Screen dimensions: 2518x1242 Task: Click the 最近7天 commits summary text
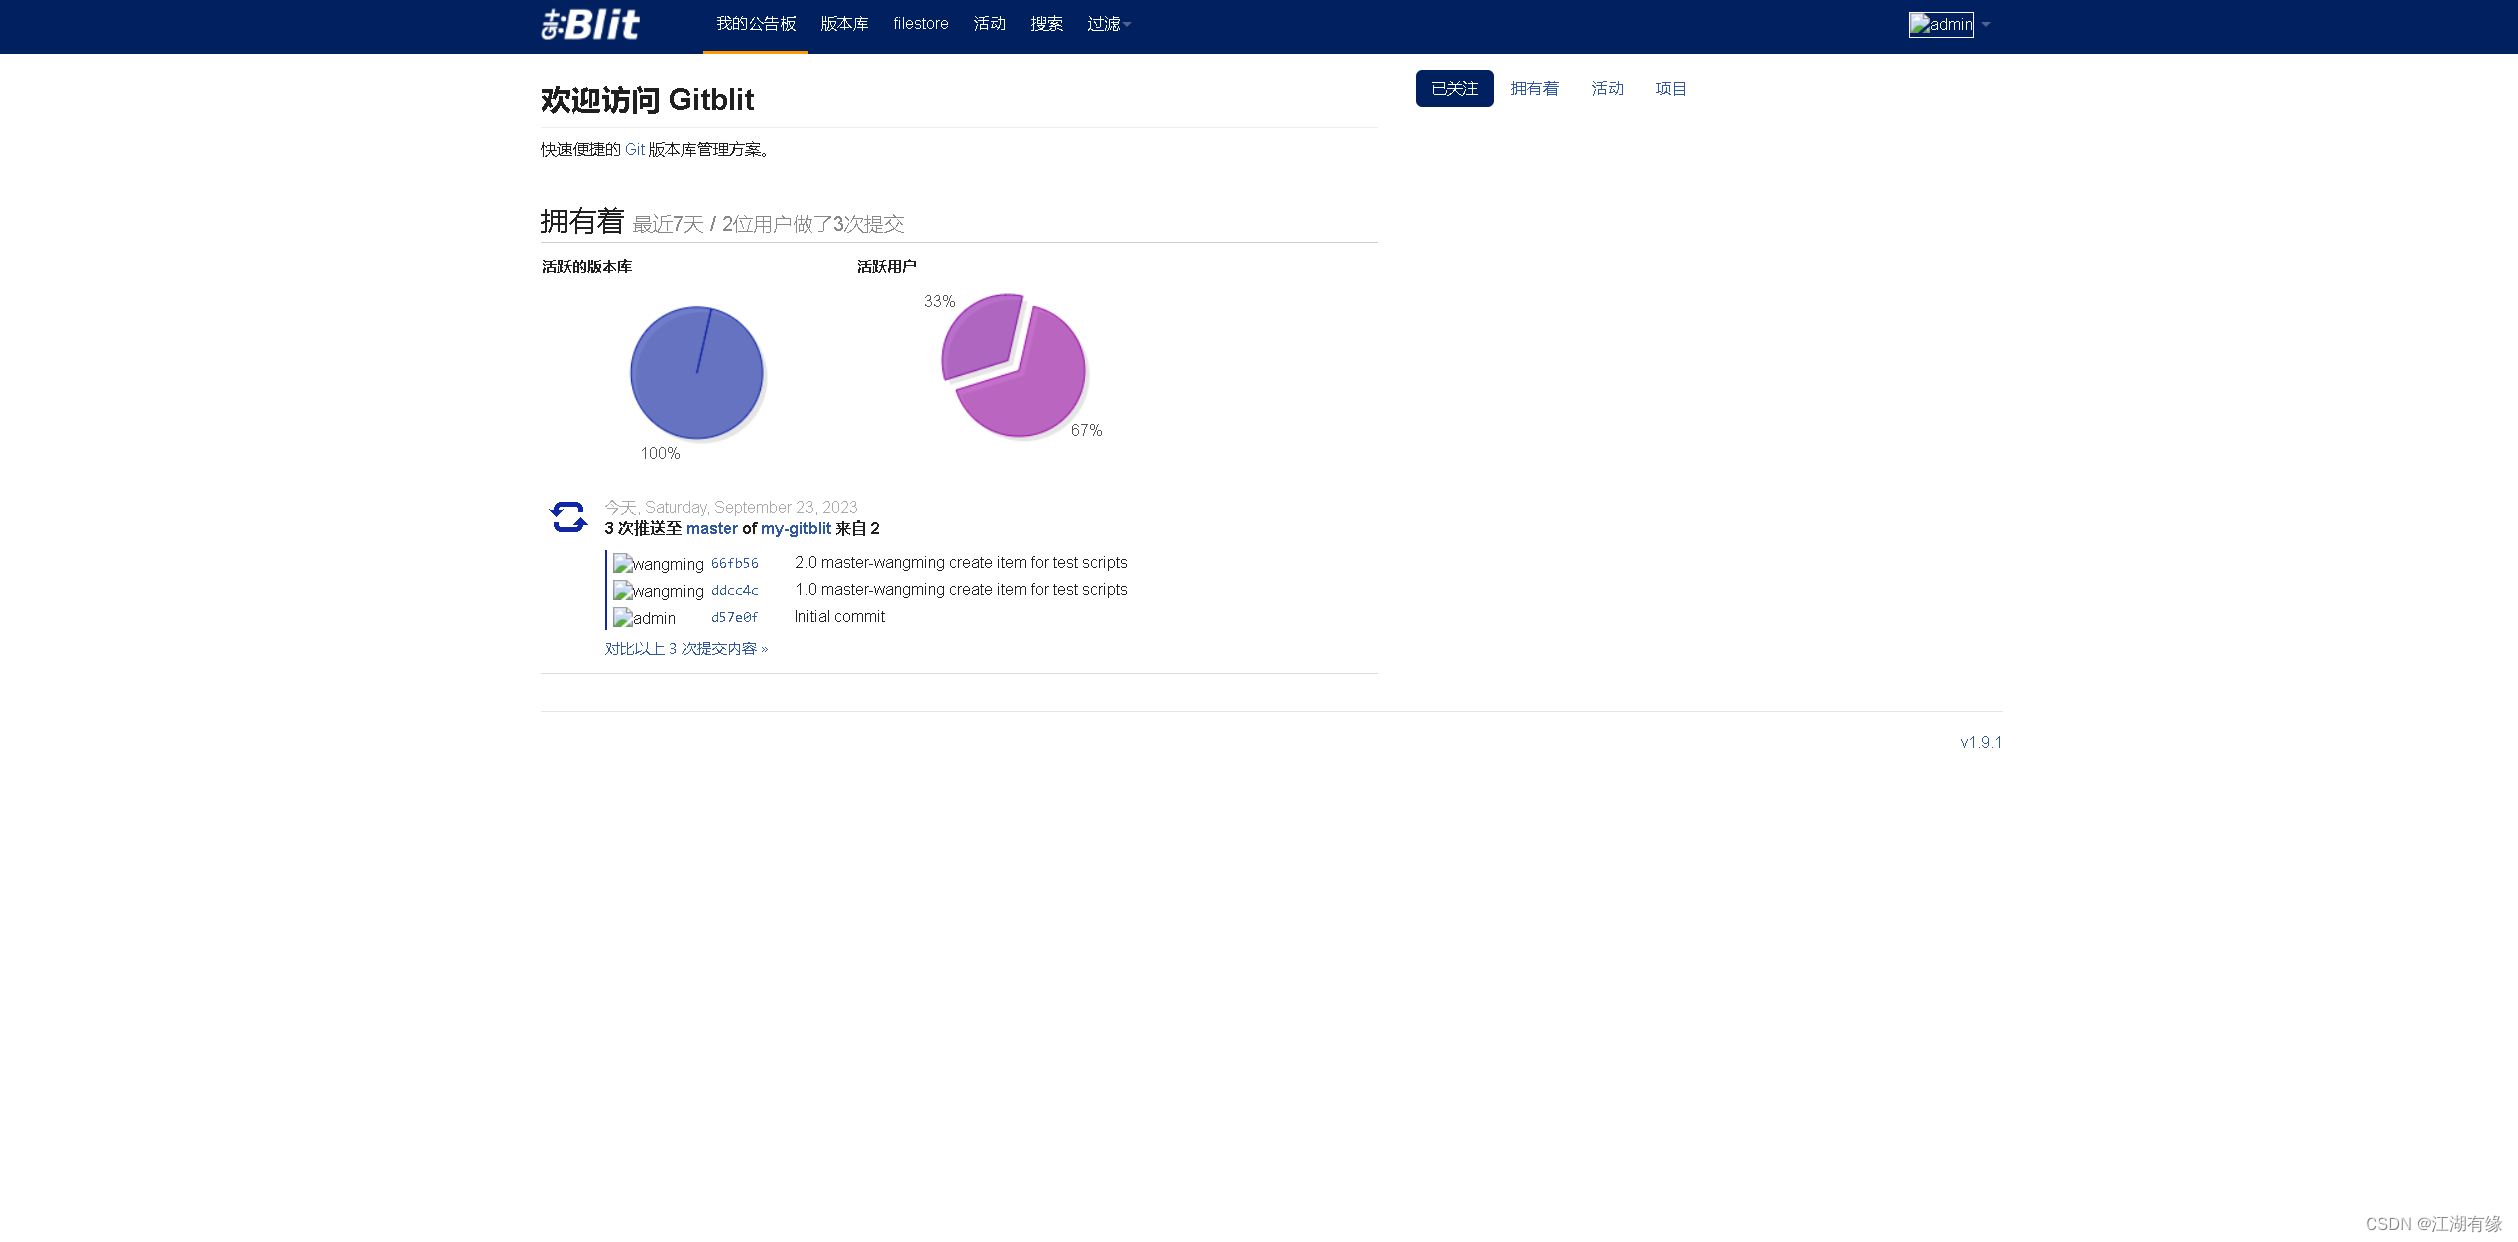(x=768, y=224)
